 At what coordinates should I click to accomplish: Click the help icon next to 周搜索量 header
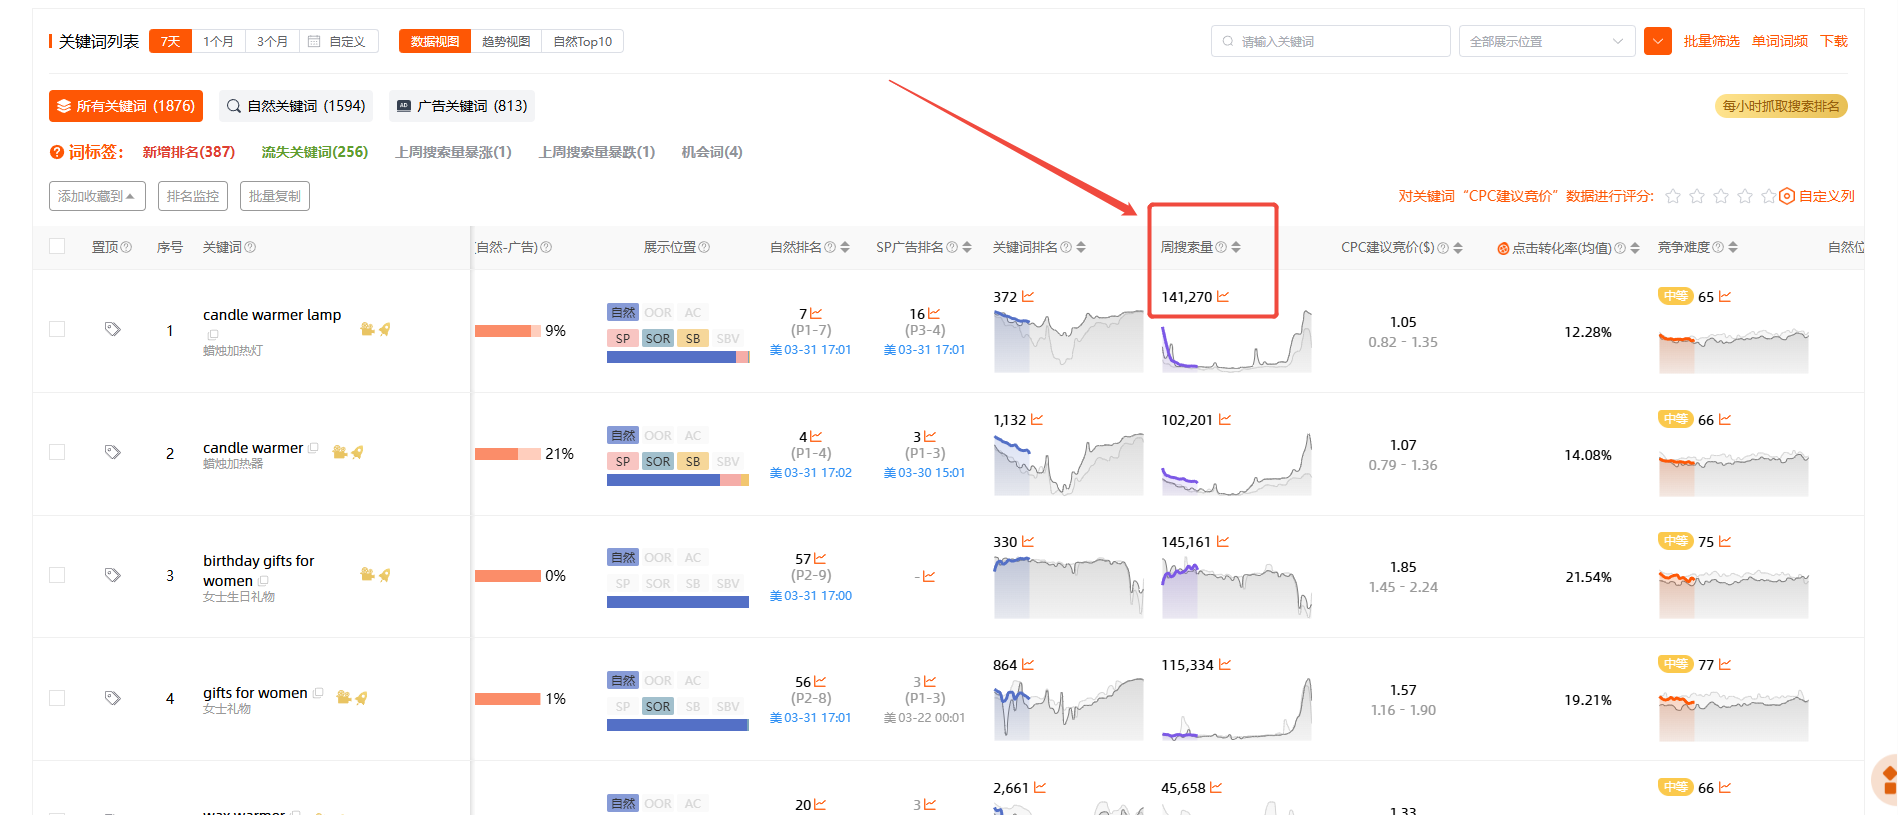coord(1221,247)
